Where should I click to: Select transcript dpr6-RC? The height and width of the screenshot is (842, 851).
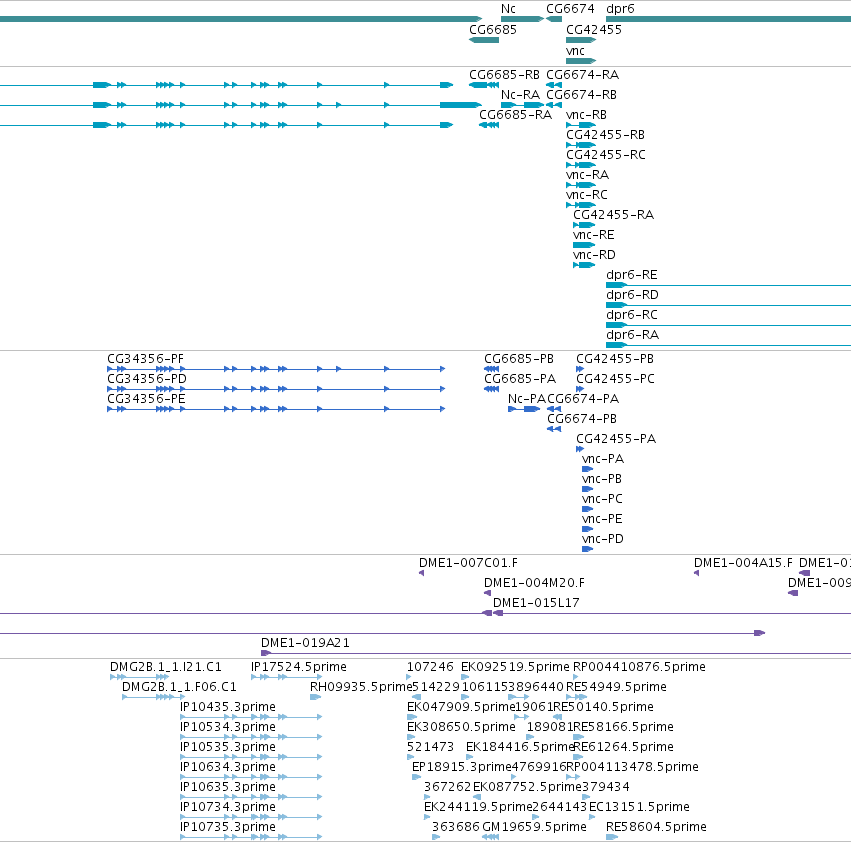[632, 315]
